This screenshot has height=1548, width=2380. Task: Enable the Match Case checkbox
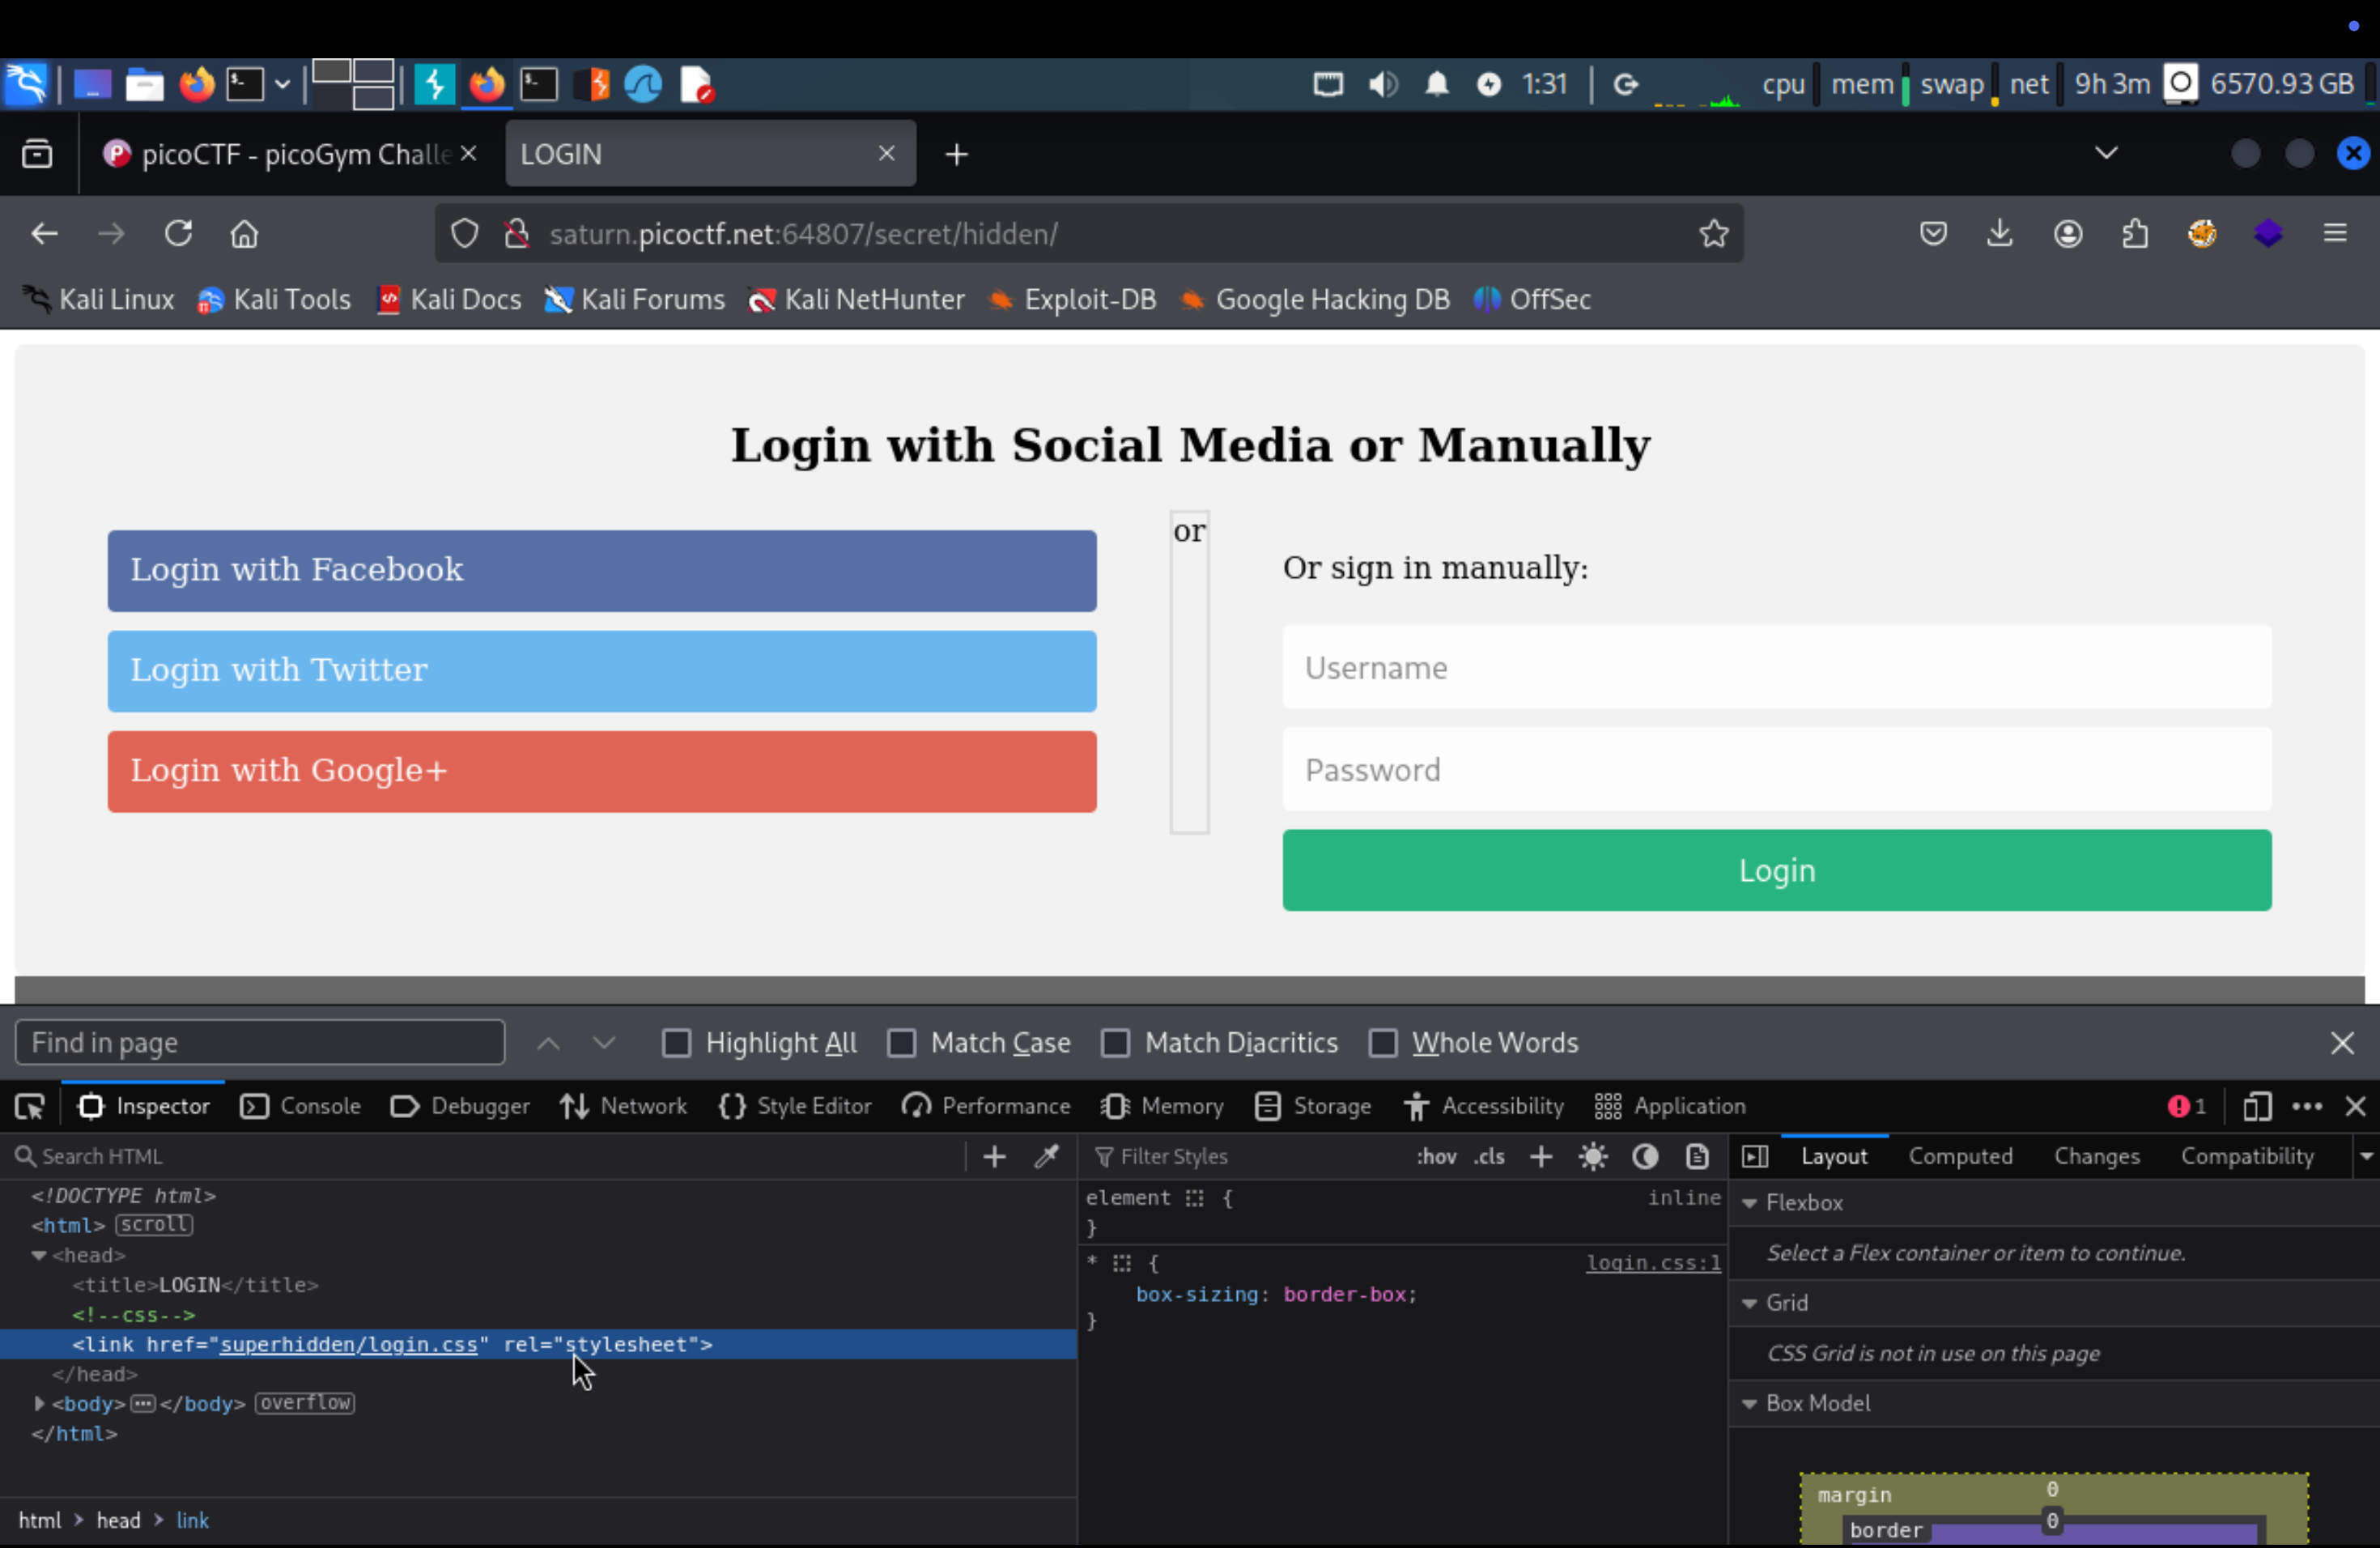pos(901,1043)
